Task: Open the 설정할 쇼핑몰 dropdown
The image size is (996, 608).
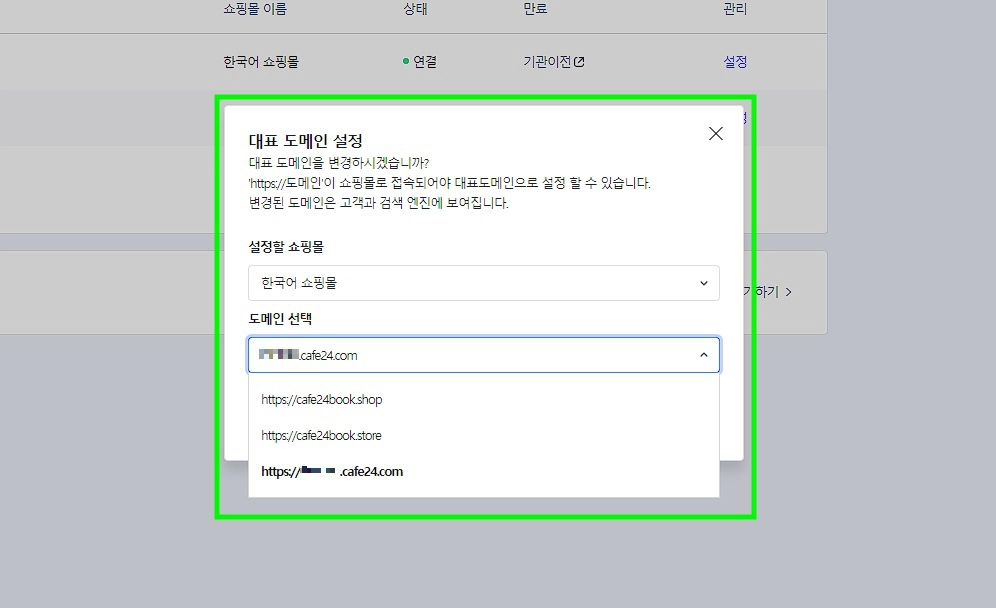Action: pyautogui.click(x=484, y=283)
